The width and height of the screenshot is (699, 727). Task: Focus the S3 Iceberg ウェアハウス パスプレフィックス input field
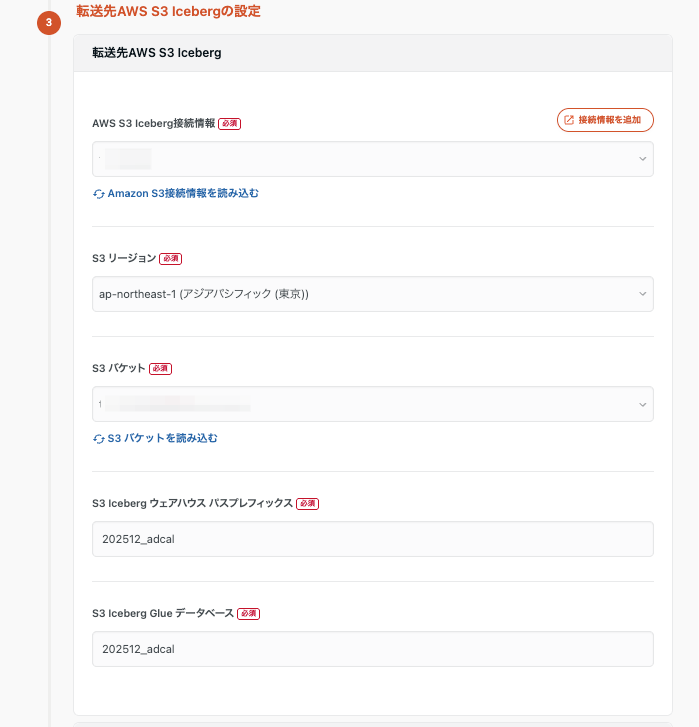coord(373,539)
